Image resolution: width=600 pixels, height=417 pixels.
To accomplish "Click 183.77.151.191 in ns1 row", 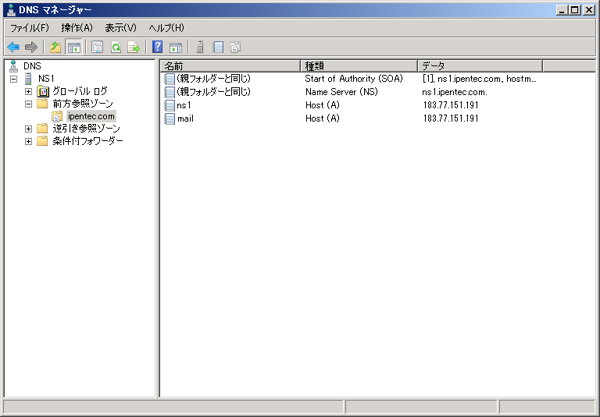I will [x=451, y=105].
